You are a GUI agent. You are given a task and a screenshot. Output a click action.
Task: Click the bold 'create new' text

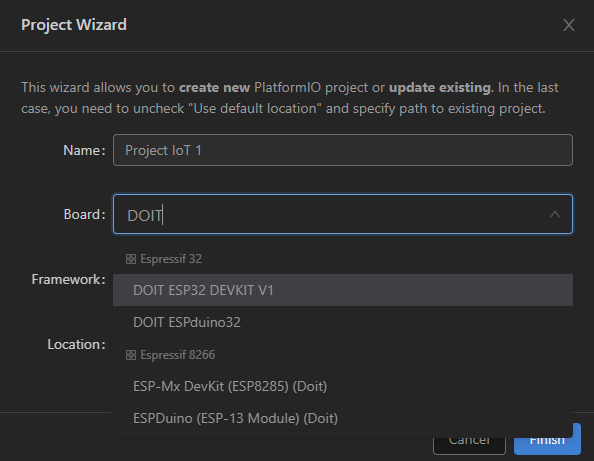pos(214,88)
